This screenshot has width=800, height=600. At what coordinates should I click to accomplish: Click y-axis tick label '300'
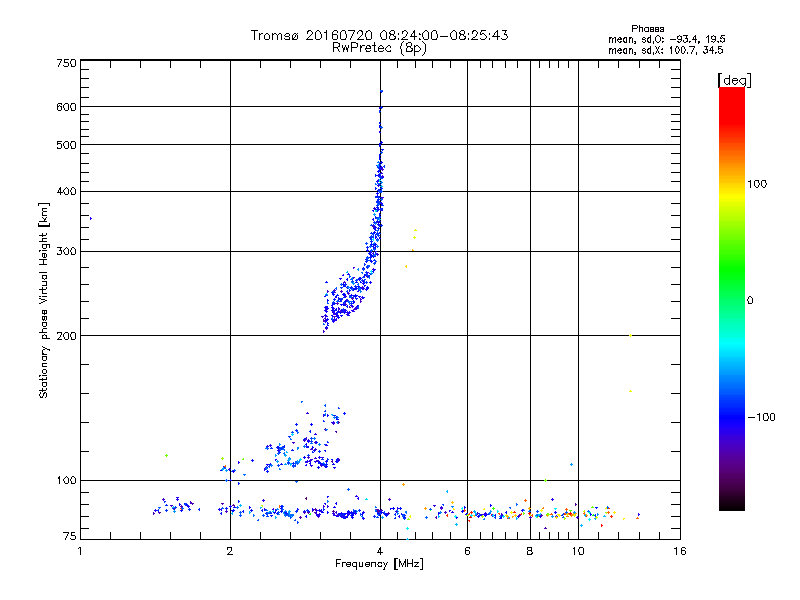click(x=66, y=251)
